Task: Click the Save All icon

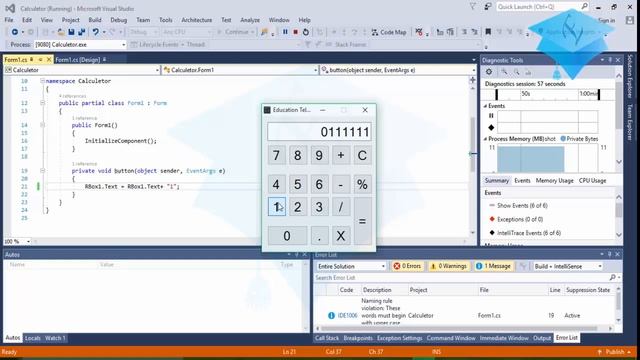Action: 82,32
